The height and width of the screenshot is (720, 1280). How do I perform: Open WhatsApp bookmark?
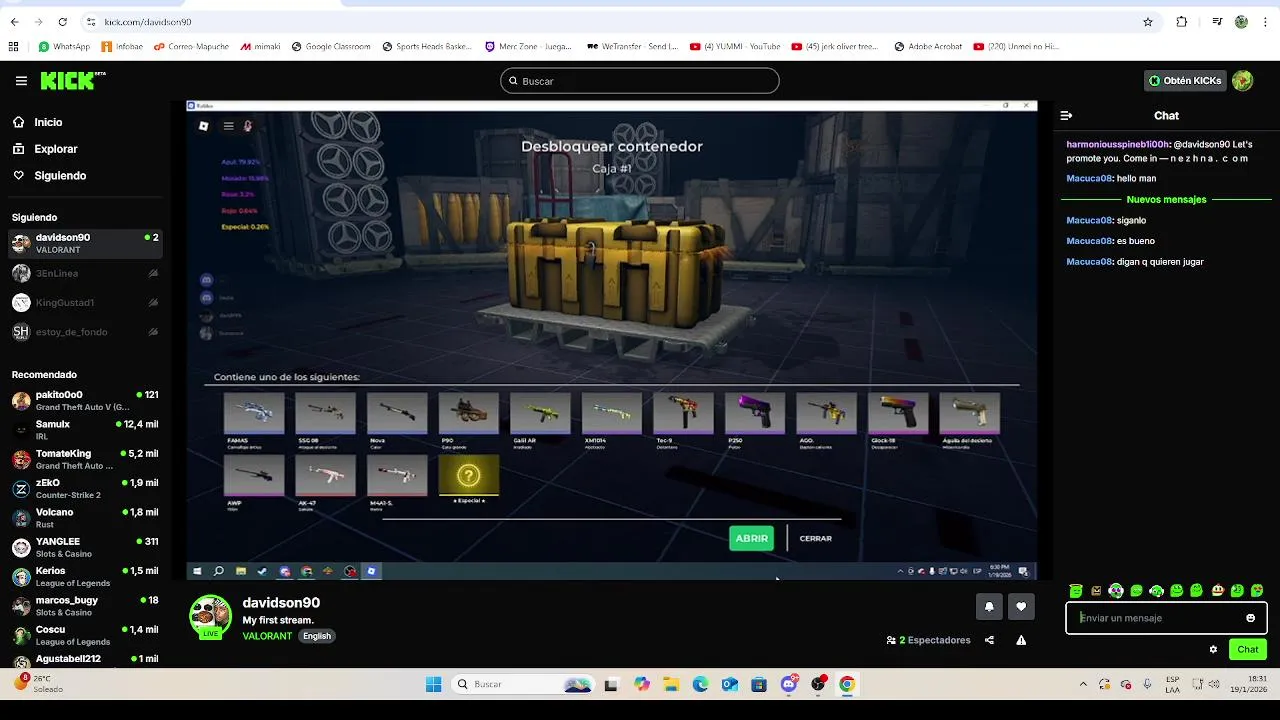(64, 46)
